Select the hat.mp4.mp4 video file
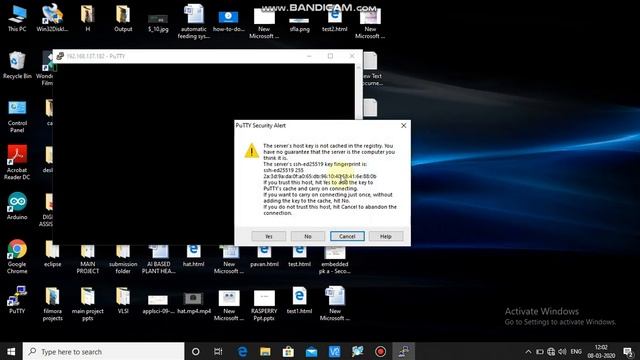The height and width of the screenshot is (360, 640). click(x=193, y=303)
